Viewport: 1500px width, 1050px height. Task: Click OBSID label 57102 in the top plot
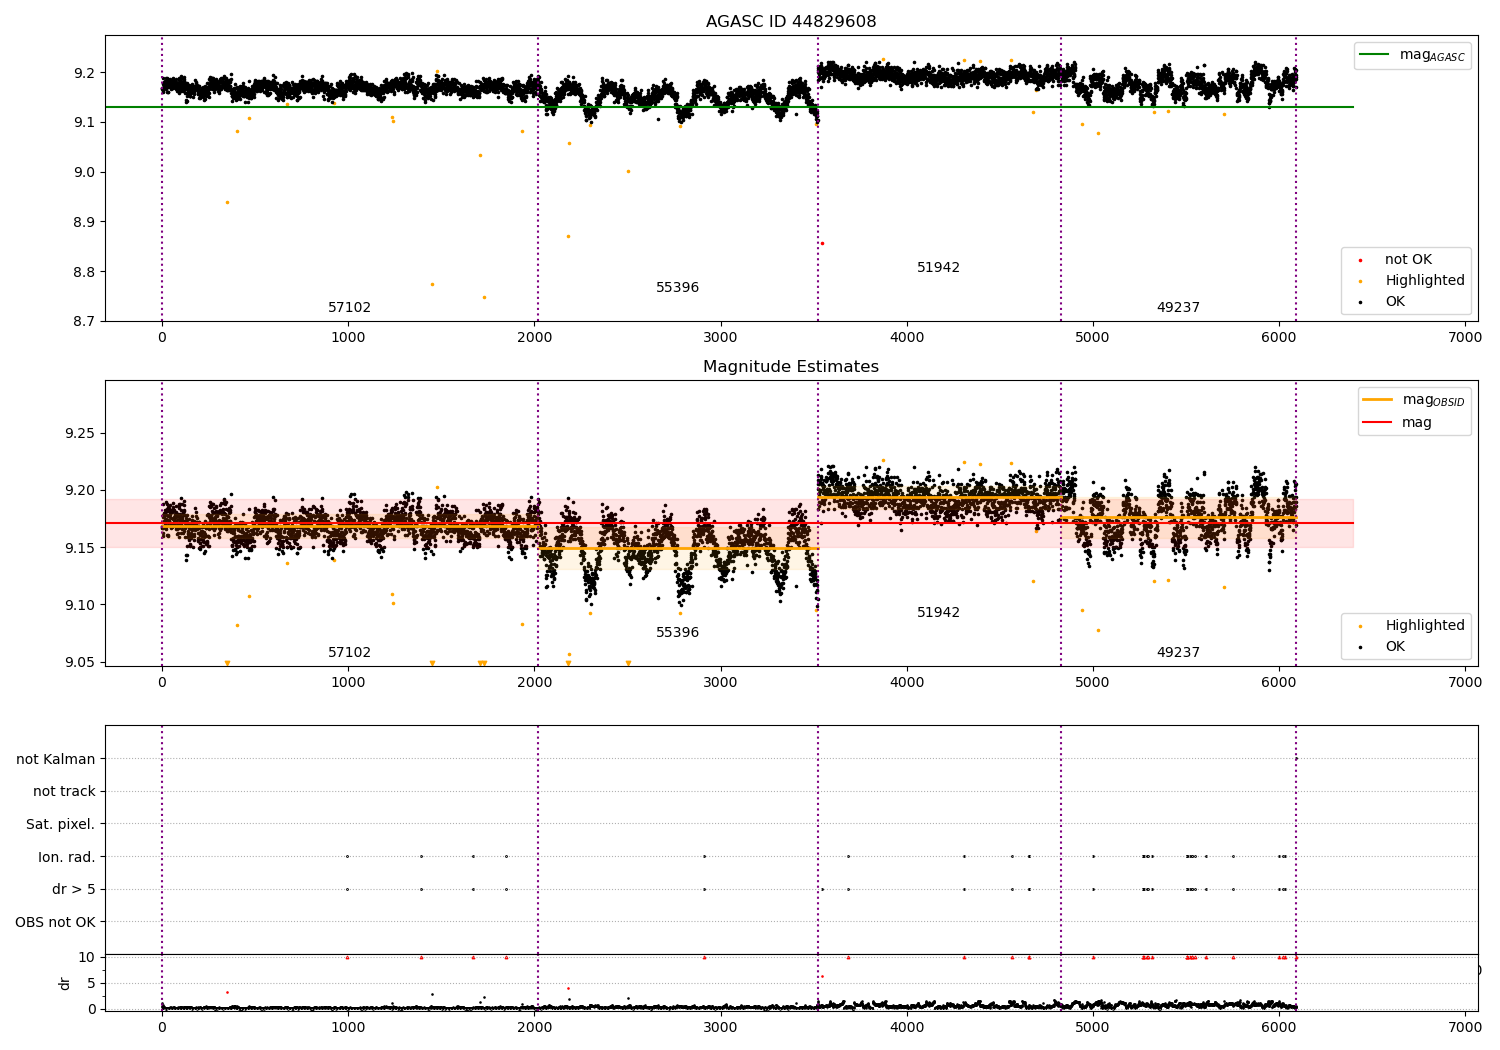pyautogui.click(x=349, y=308)
